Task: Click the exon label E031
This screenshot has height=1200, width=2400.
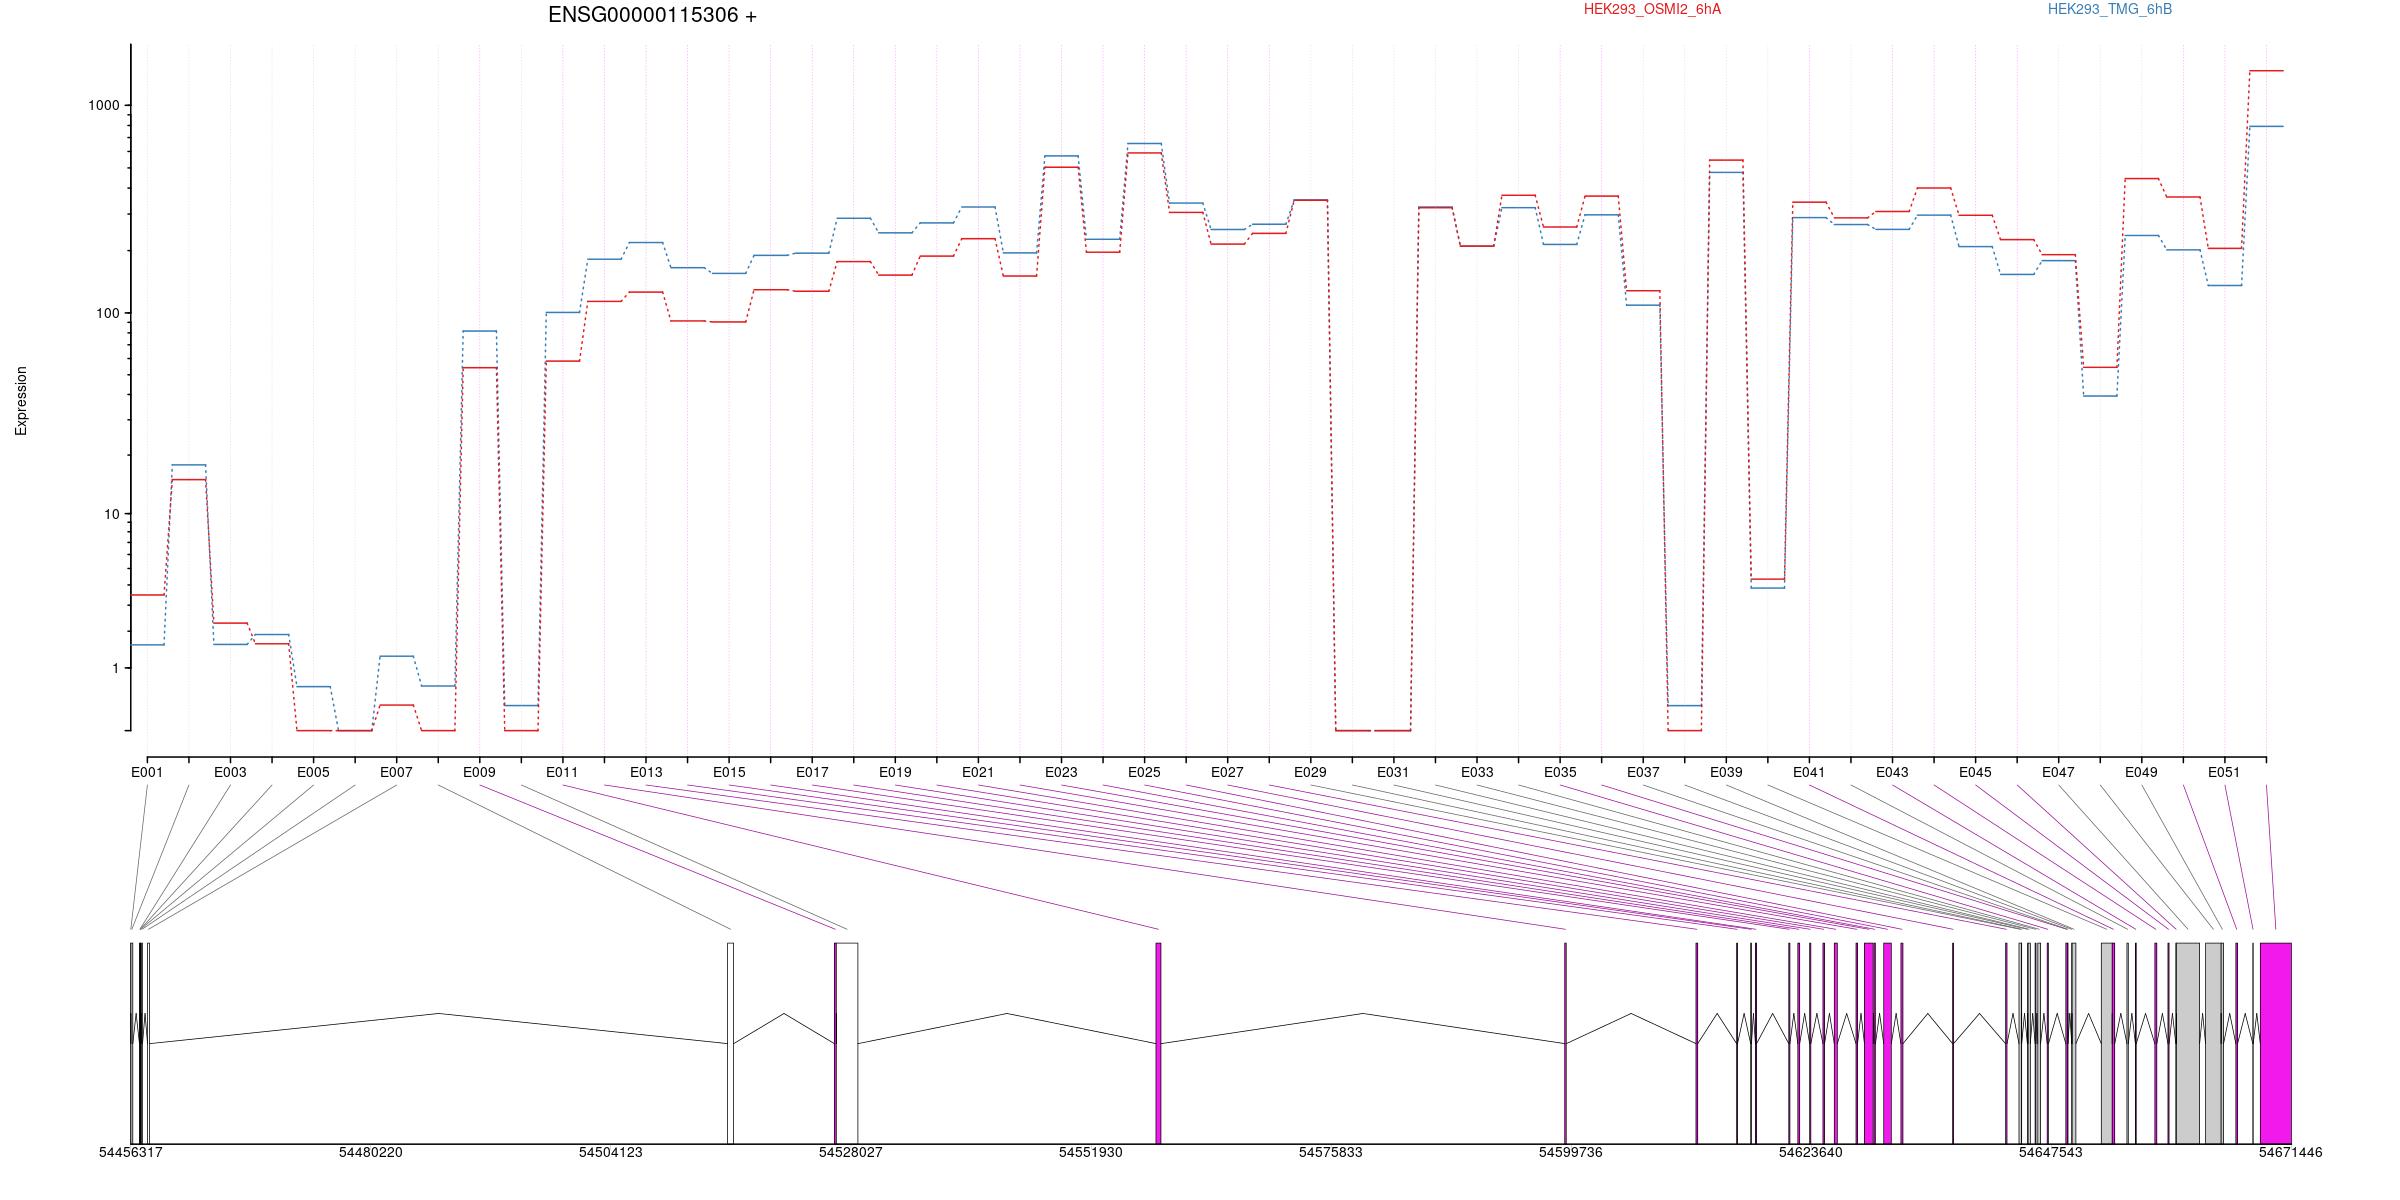Action: coord(1393,772)
